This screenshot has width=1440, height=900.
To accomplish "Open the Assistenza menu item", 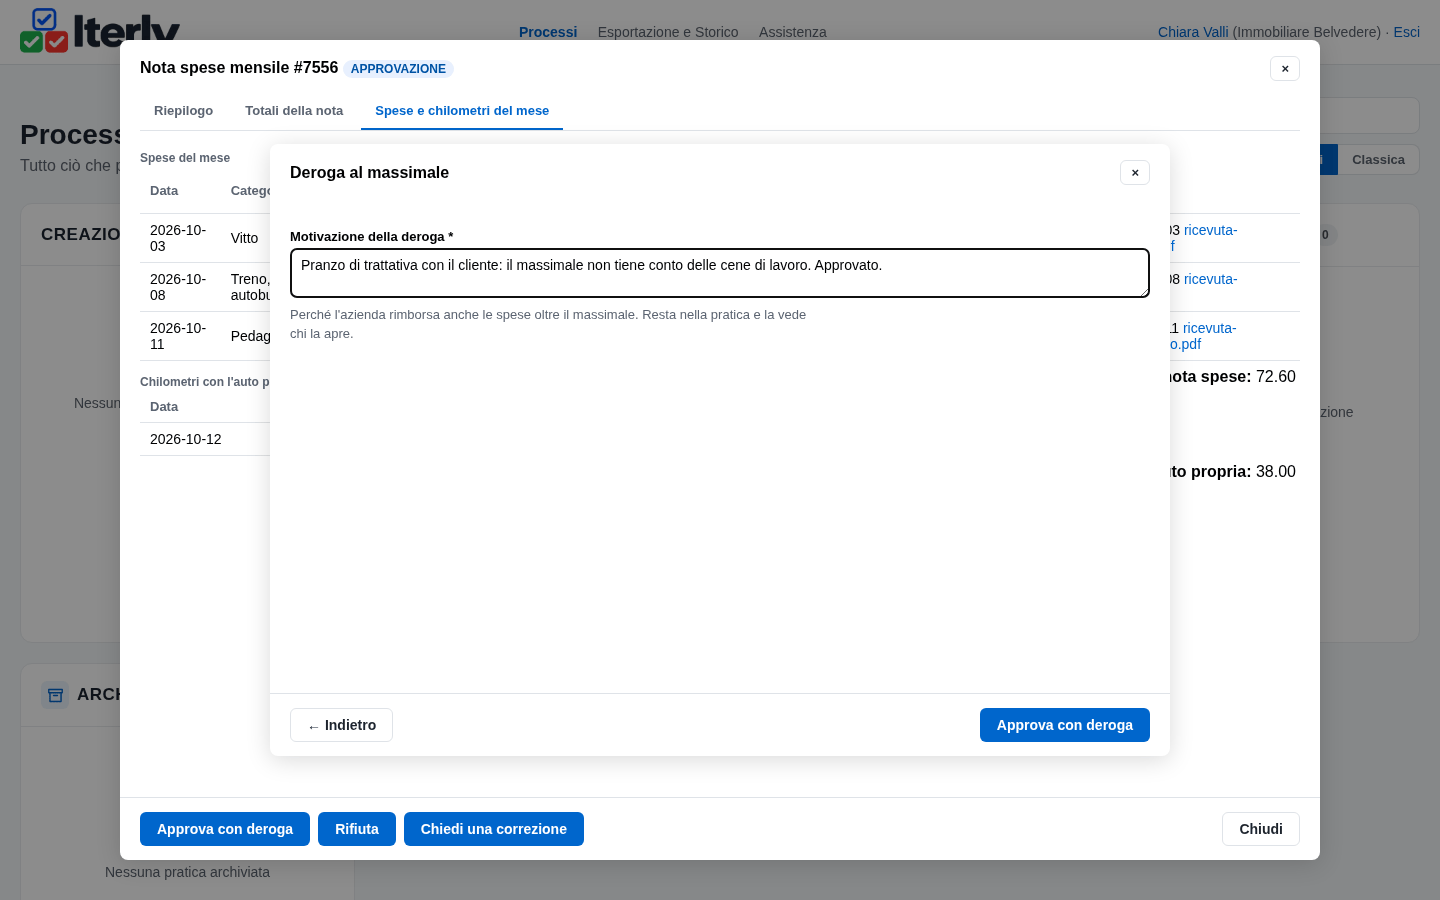I will (x=793, y=32).
